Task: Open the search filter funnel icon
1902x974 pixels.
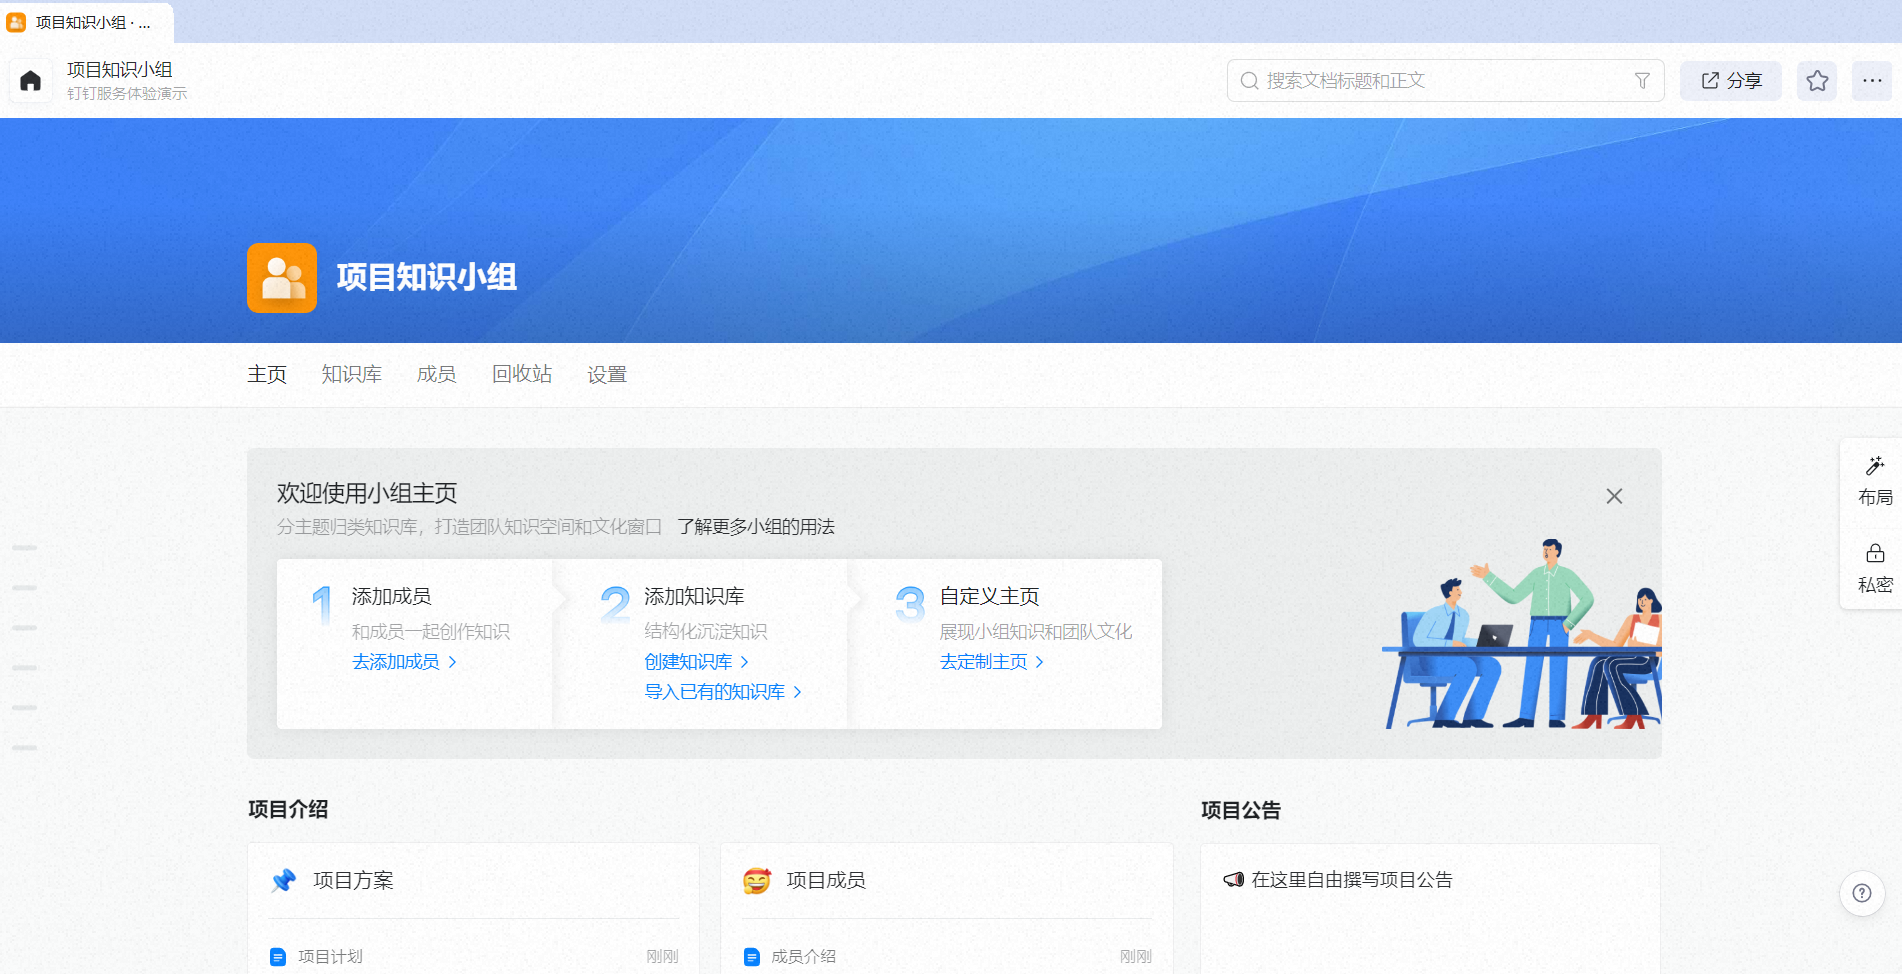Action: (x=1642, y=81)
